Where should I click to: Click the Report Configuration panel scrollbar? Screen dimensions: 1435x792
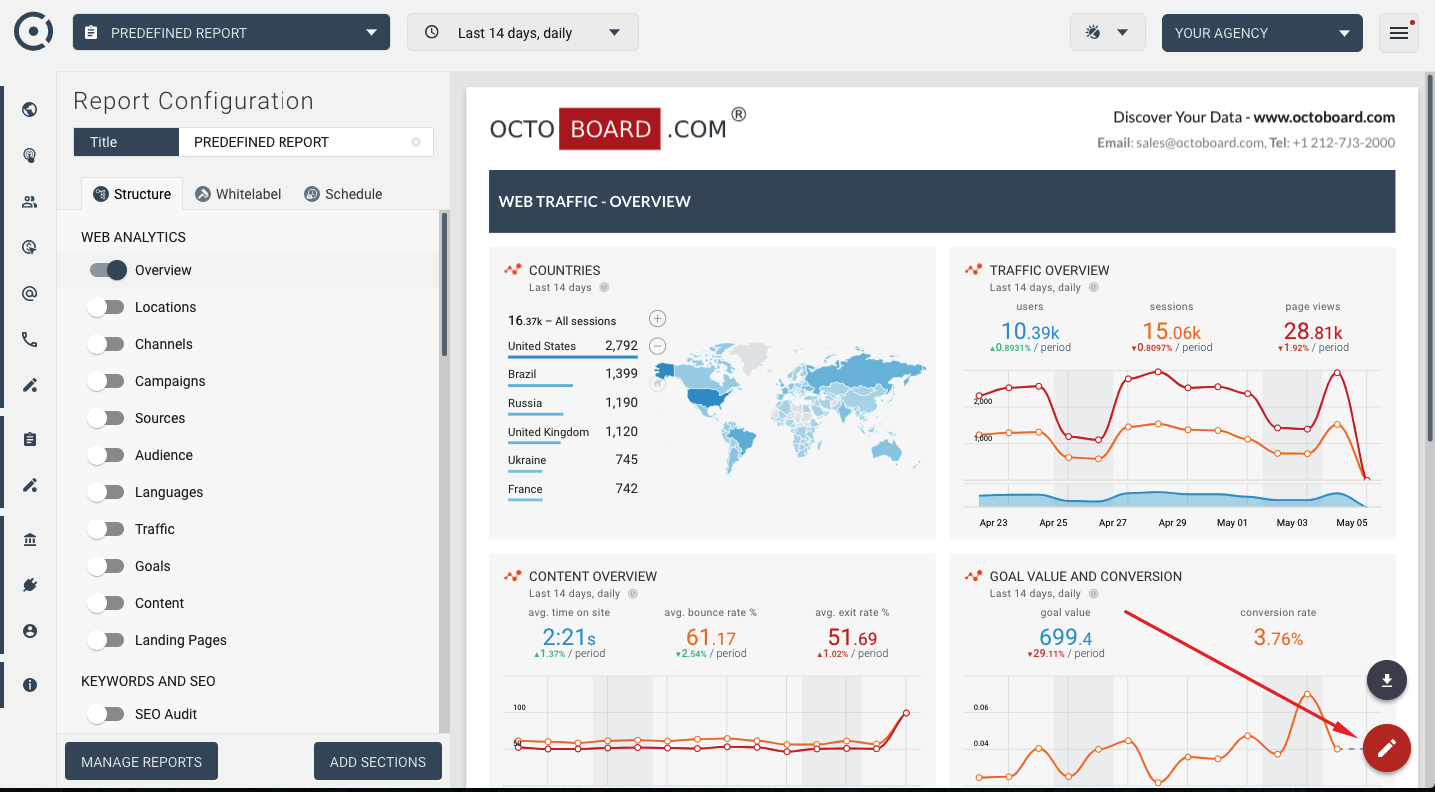444,285
